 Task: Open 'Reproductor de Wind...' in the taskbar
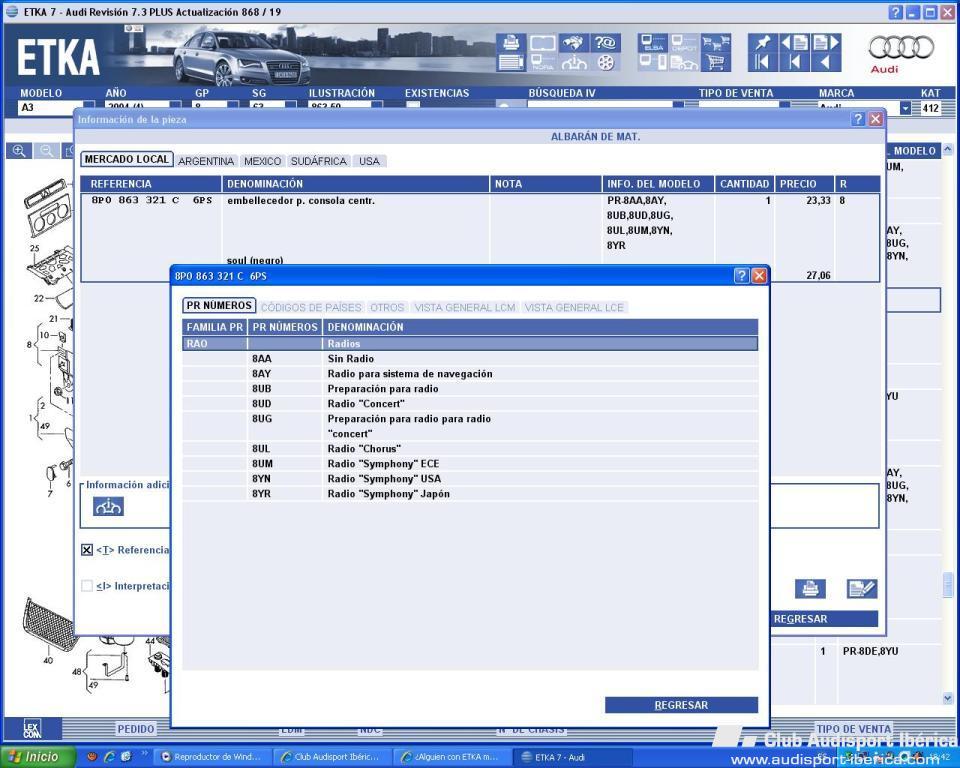coord(211,757)
